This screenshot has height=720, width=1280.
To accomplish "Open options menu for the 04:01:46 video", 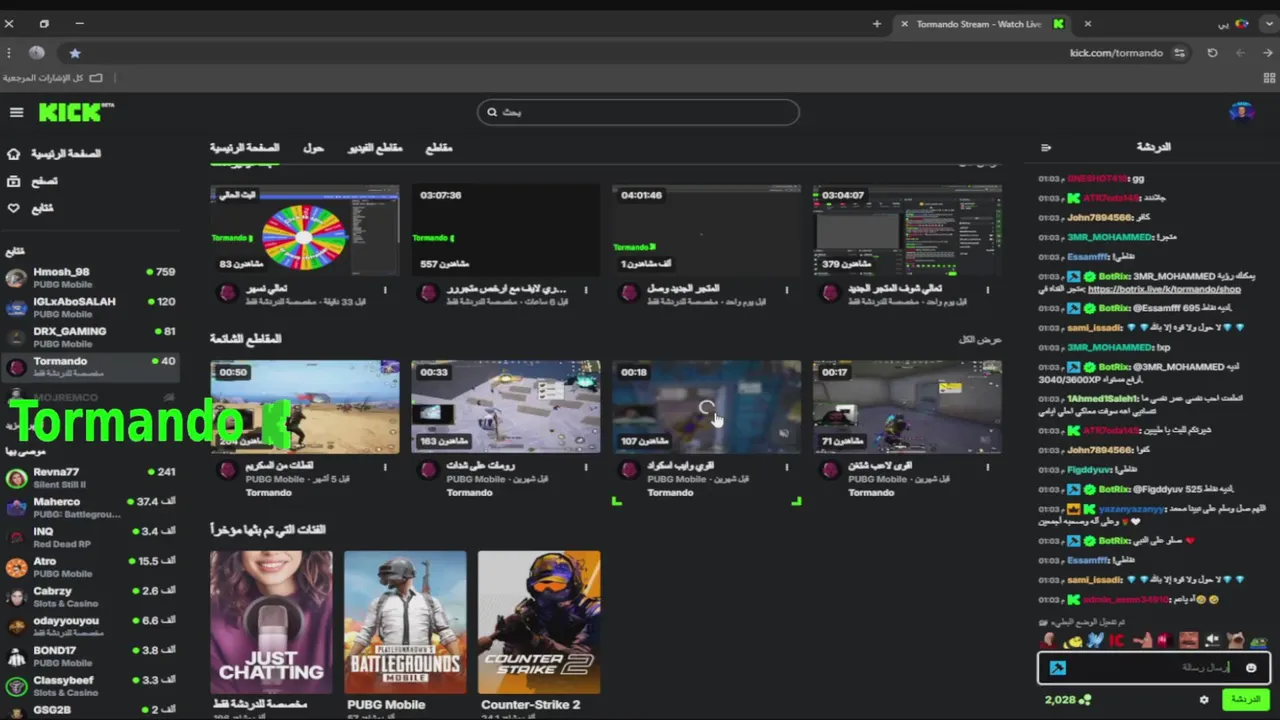I will [x=787, y=291].
